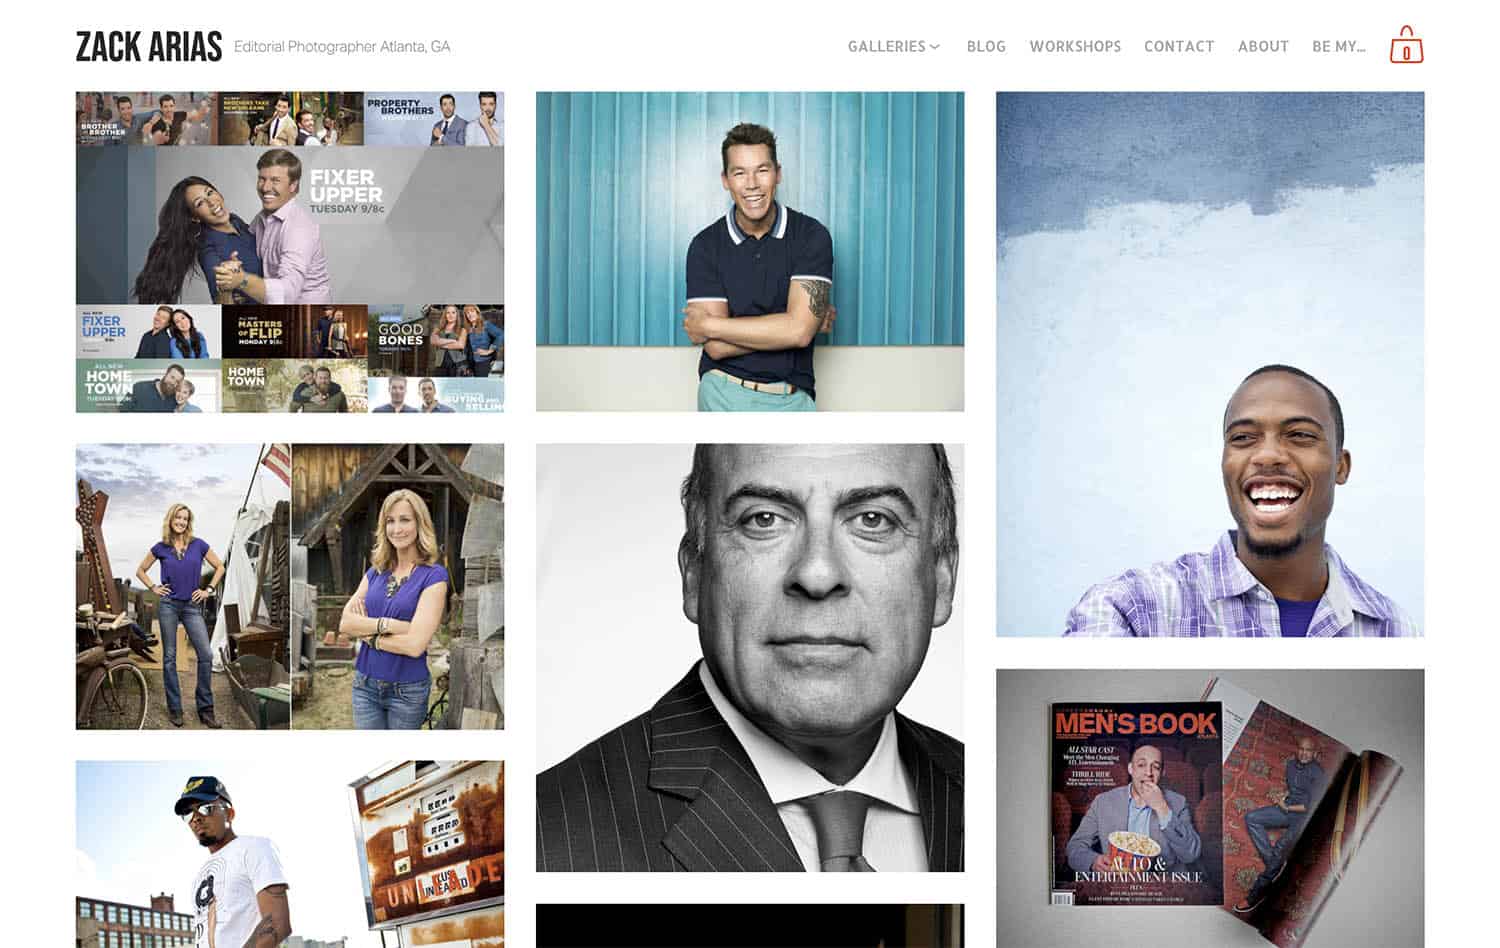Open the partially visible photo at bottom center
This screenshot has width=1500, height=948.
[x=750, y=930]
